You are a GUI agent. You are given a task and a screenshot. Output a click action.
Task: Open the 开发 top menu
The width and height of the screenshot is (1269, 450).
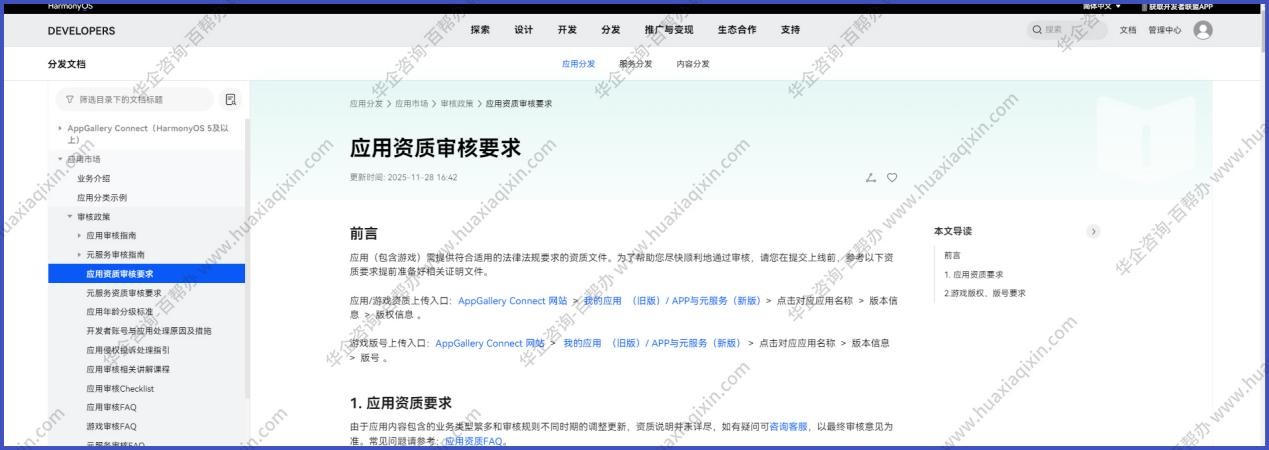coord(567,30)
